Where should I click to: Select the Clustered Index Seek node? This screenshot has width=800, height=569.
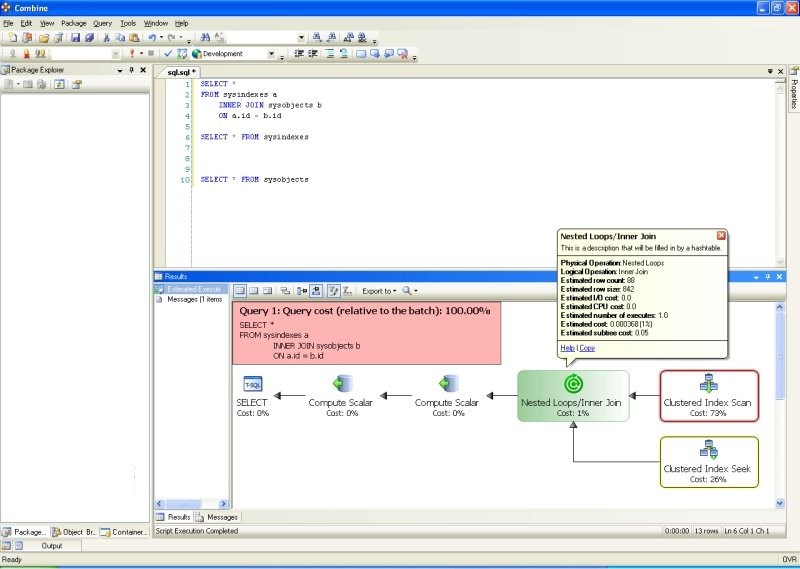pyautogui.click(x=709, y=461)
